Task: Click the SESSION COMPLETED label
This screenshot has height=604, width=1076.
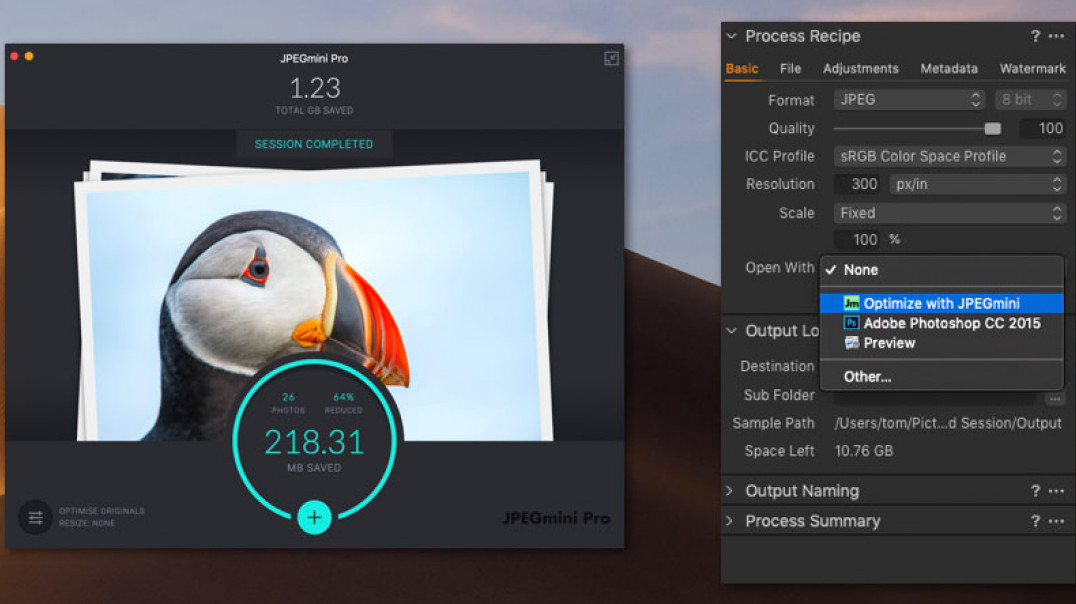Action: (x=314, y=144)
